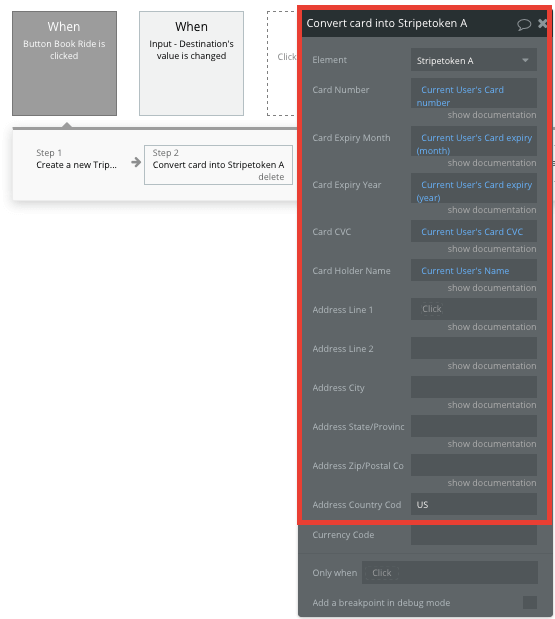This screenshot has height=619, width=555.
Task: Close the Convert card into Stripetoken A panel
Action: click(x=543, y=24)
